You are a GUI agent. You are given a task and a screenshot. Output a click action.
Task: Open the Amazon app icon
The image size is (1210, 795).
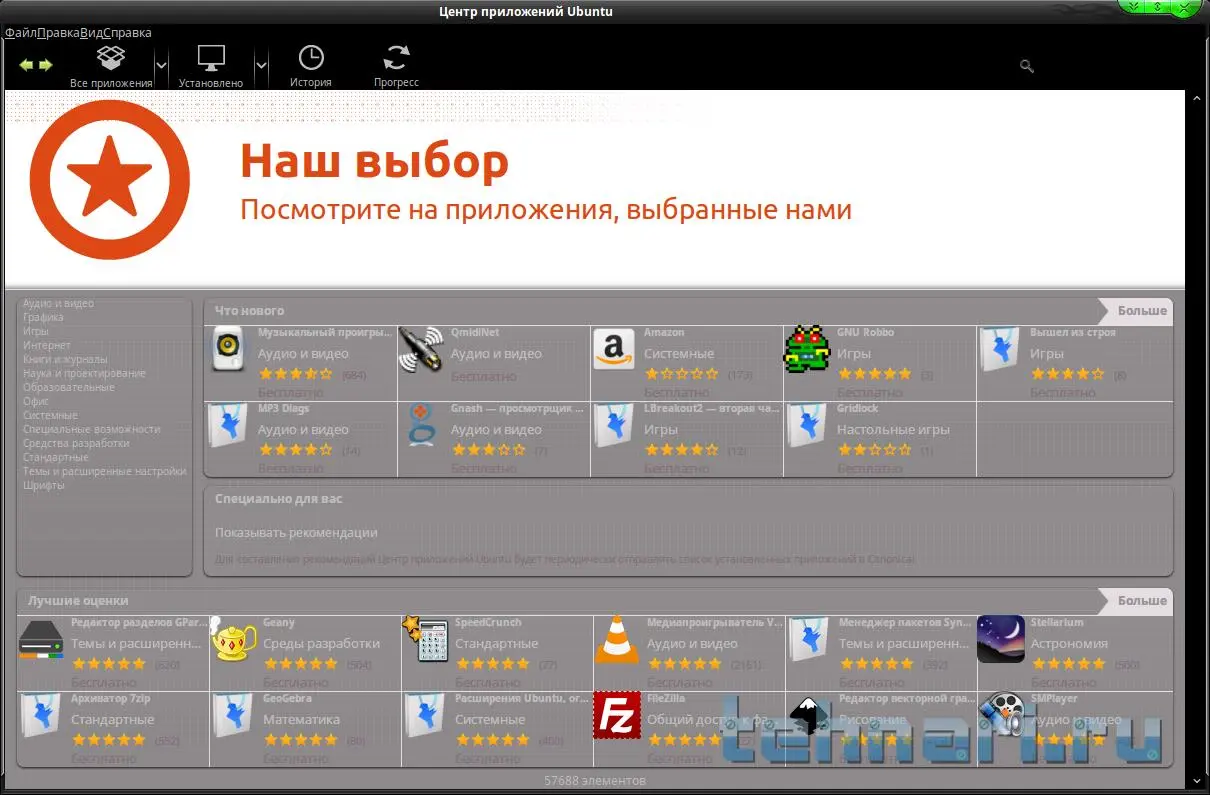coord(614,349)
